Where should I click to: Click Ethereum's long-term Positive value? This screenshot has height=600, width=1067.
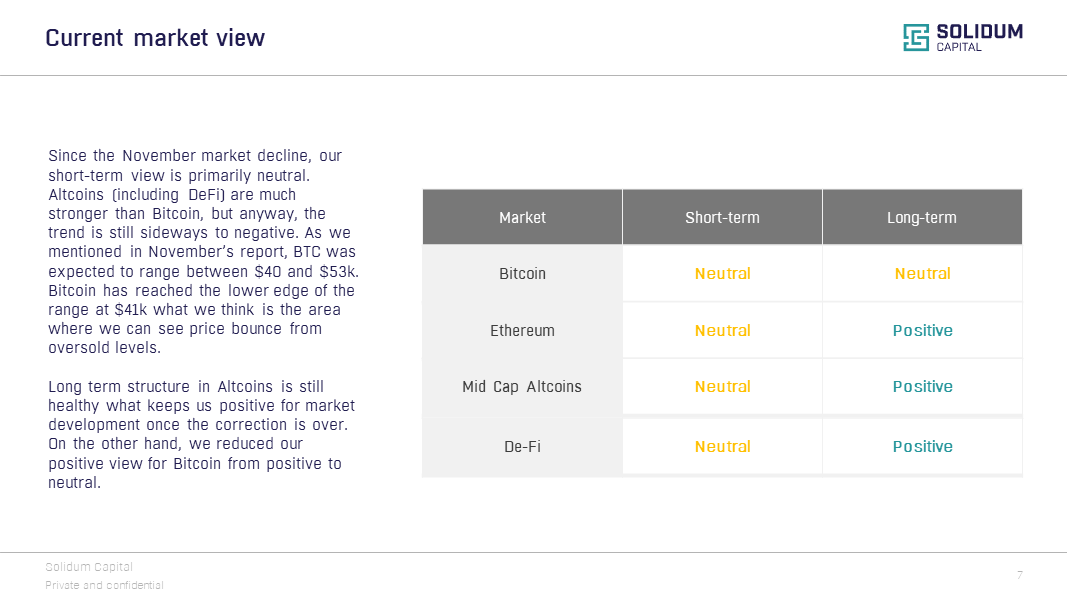pyautogui.click(x=922, y=331)
